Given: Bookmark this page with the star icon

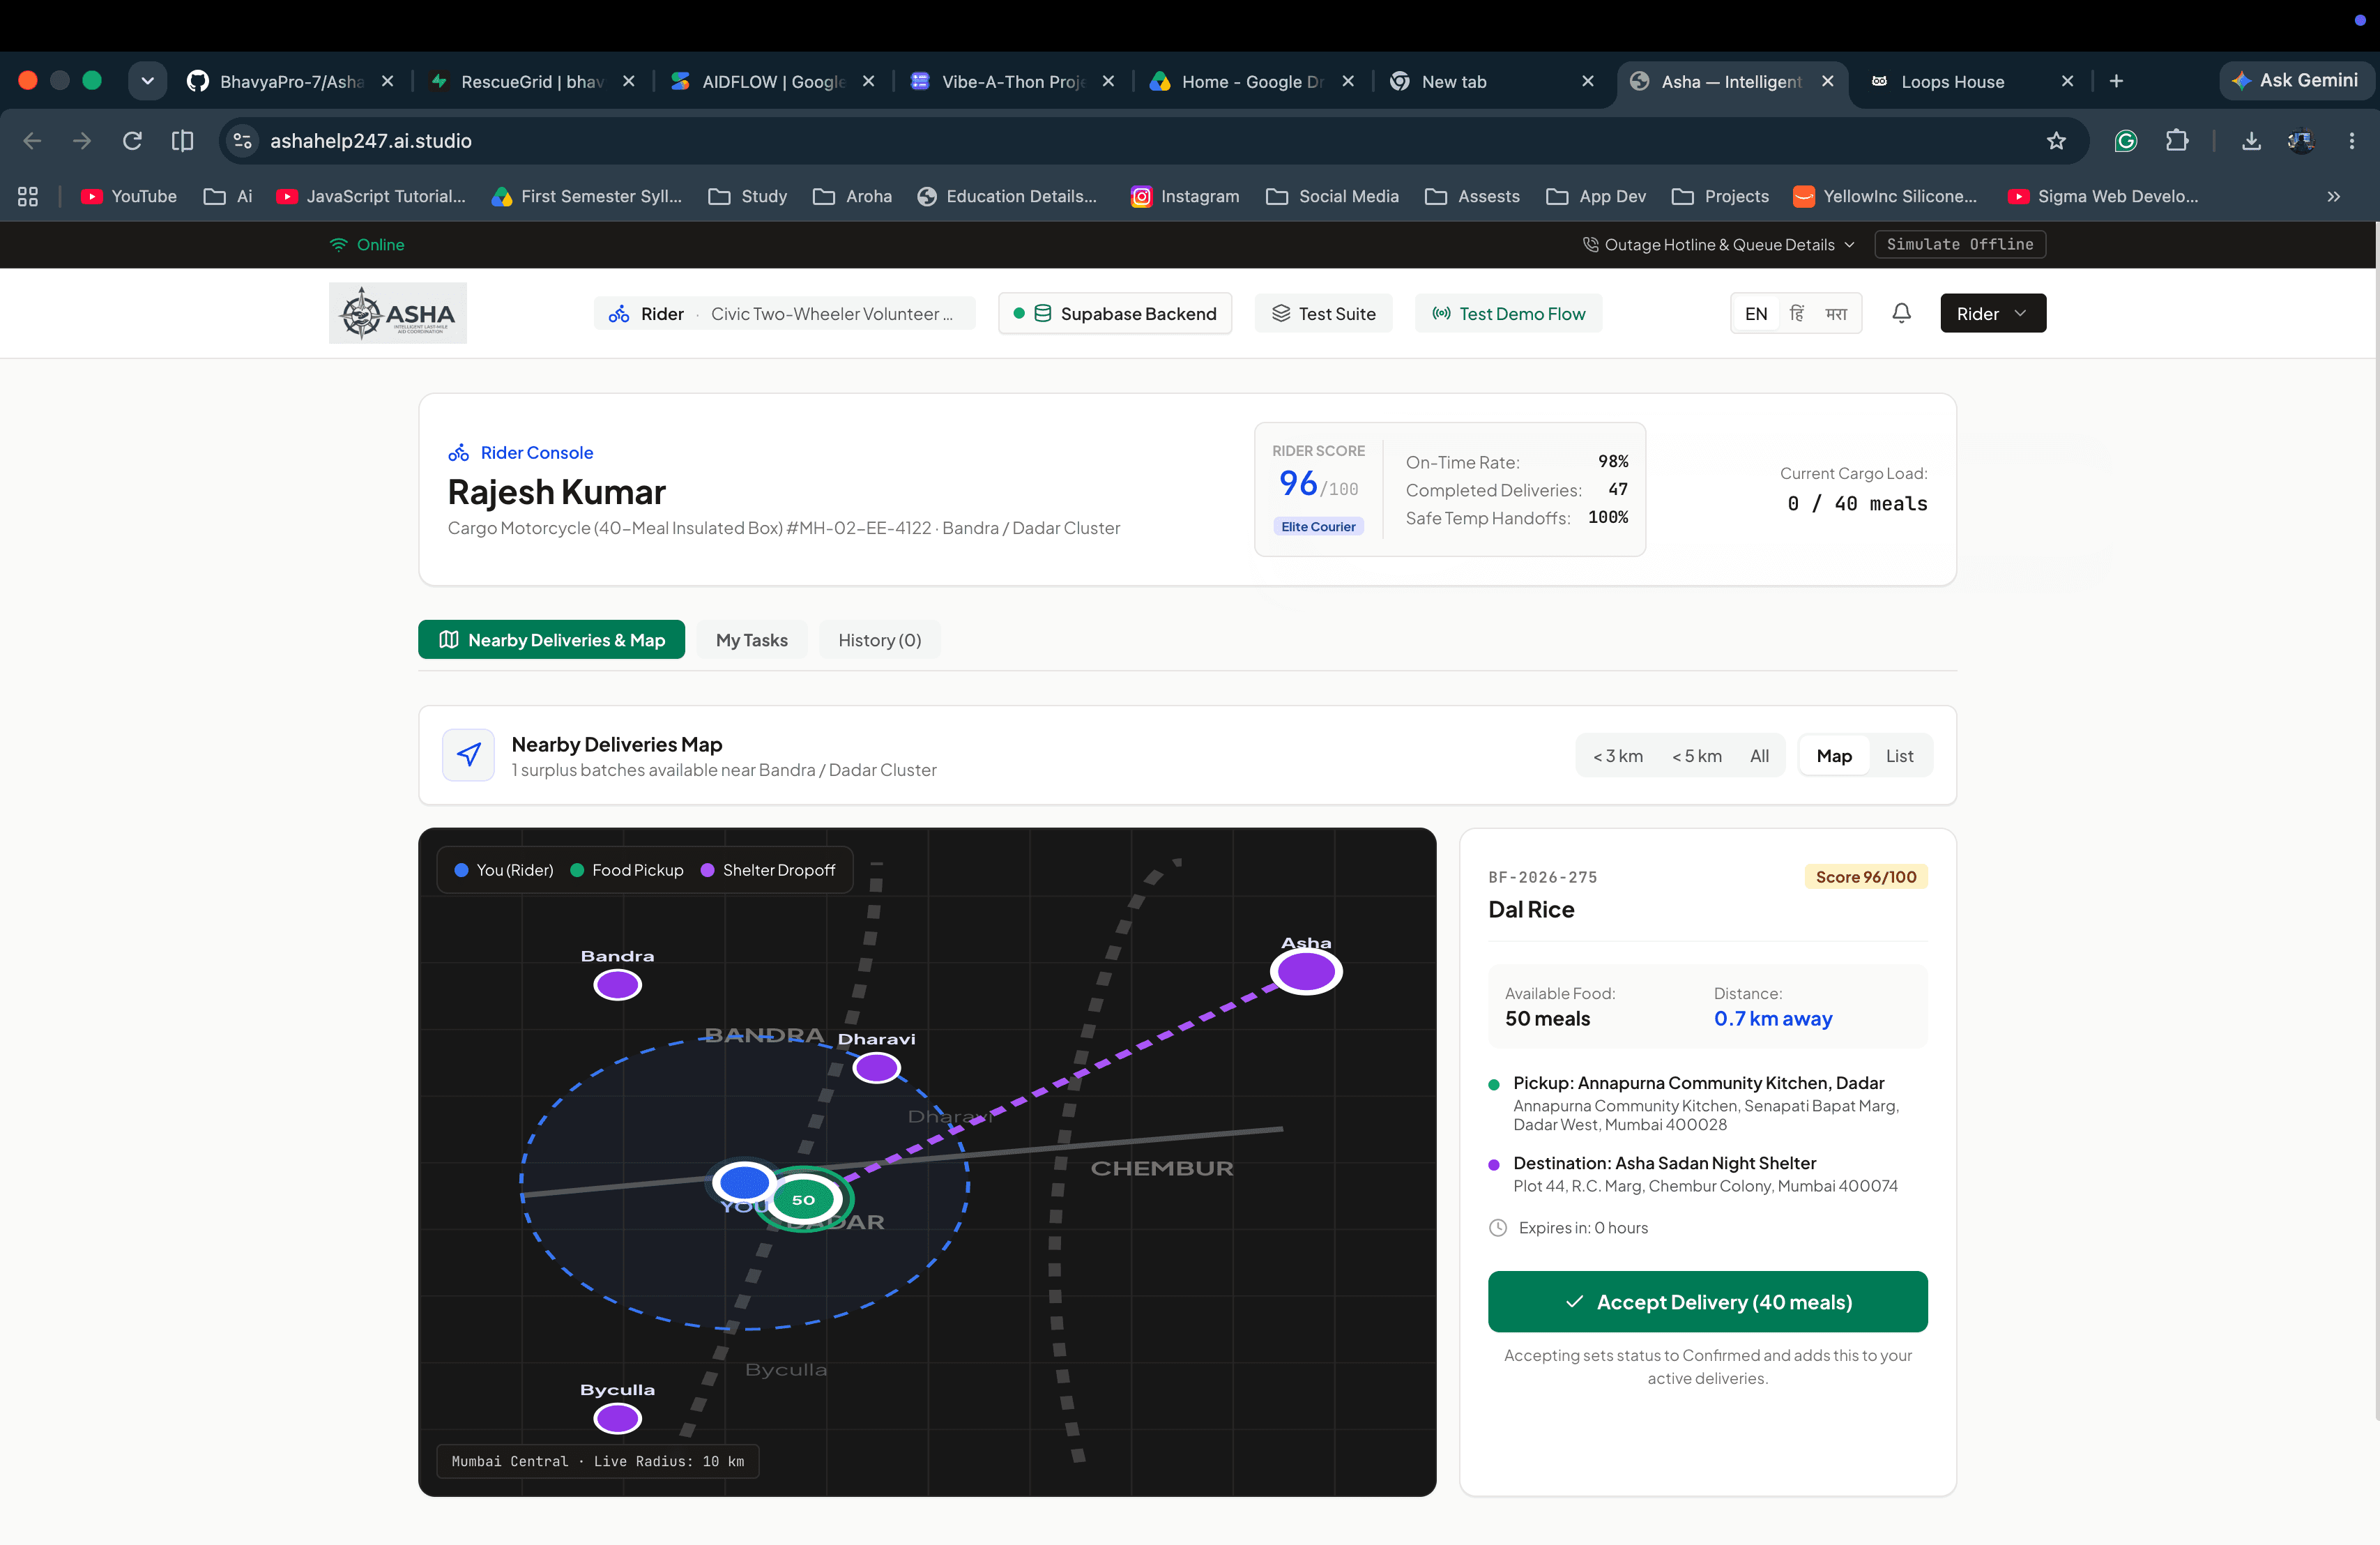Looking at the screenshot, I should (2056, 141).
